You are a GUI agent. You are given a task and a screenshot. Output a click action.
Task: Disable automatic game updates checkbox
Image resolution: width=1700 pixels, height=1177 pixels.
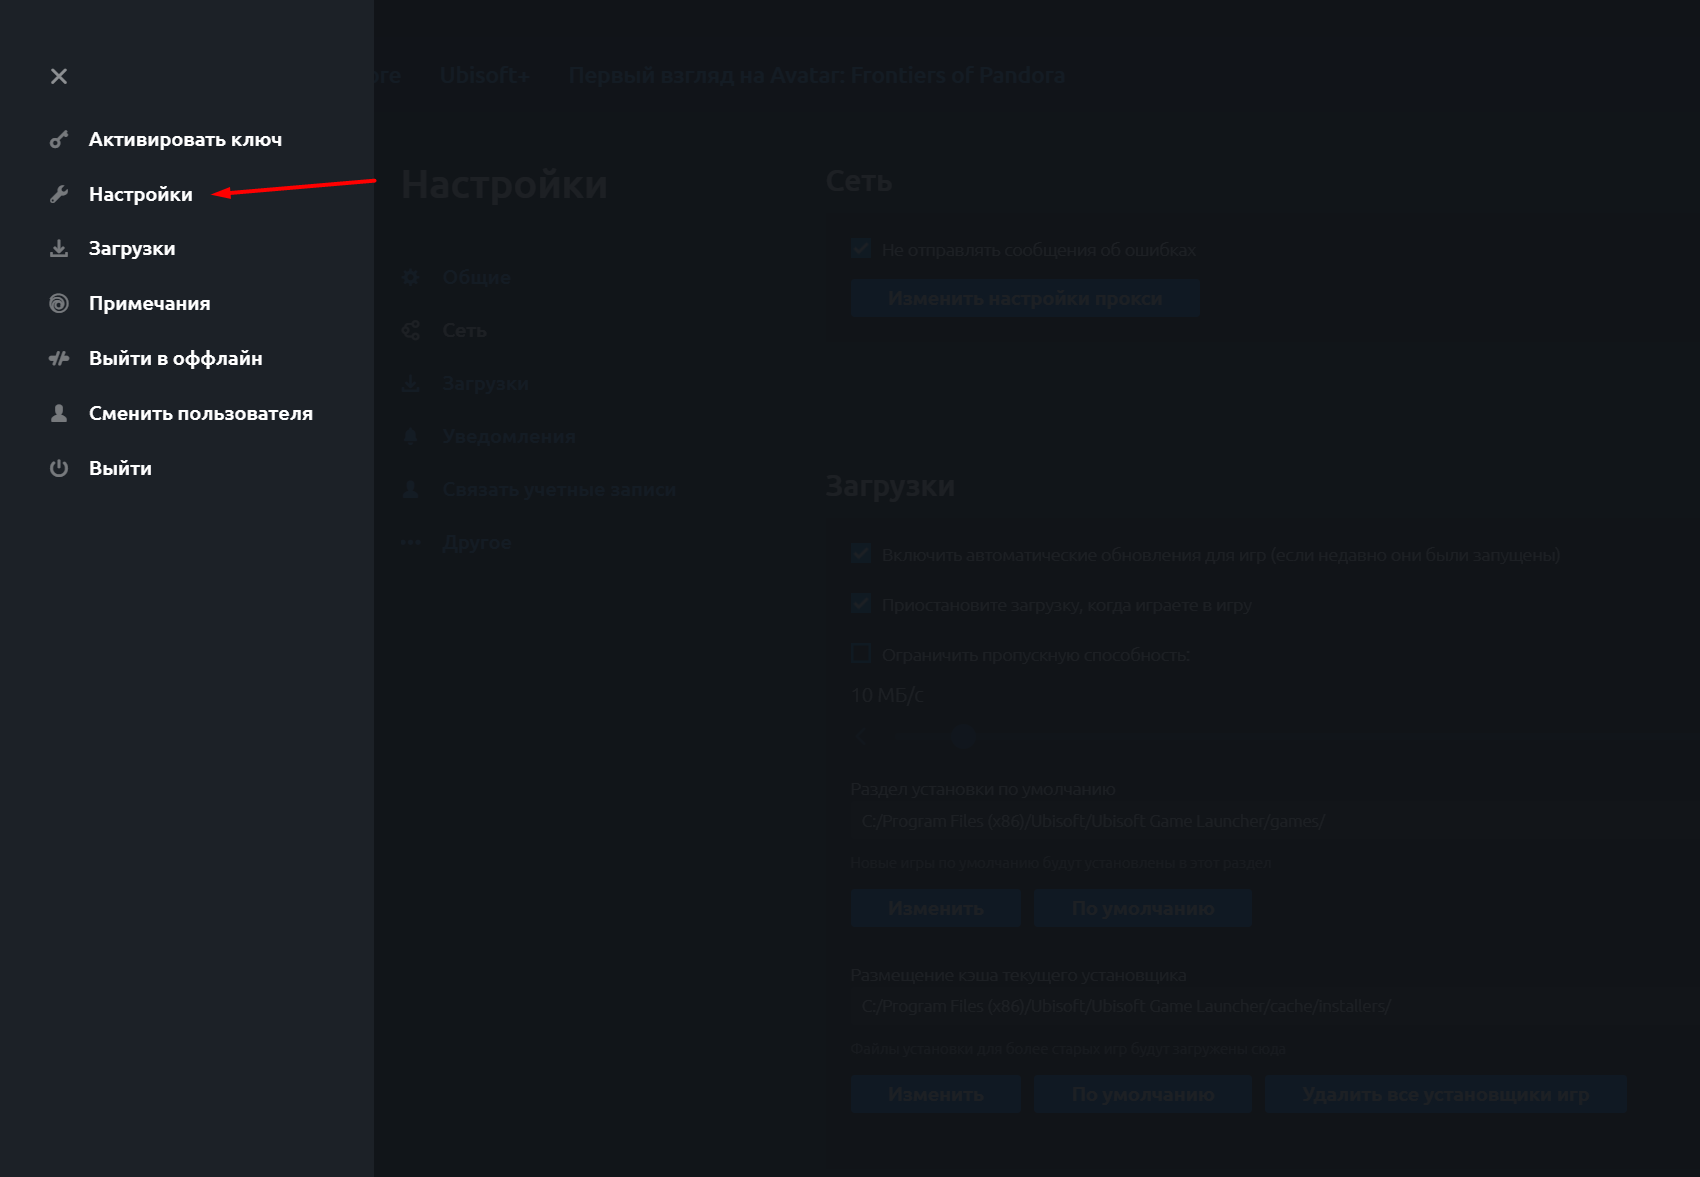point(861,554)
